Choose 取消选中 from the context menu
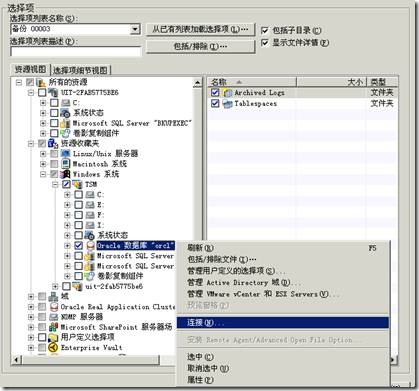This screenshot has width=419, height=391. [283, 368]
